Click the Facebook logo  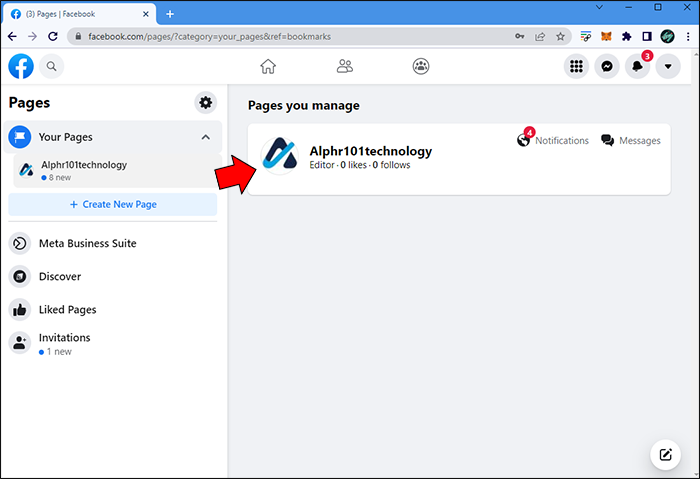(x=21, y=67)
